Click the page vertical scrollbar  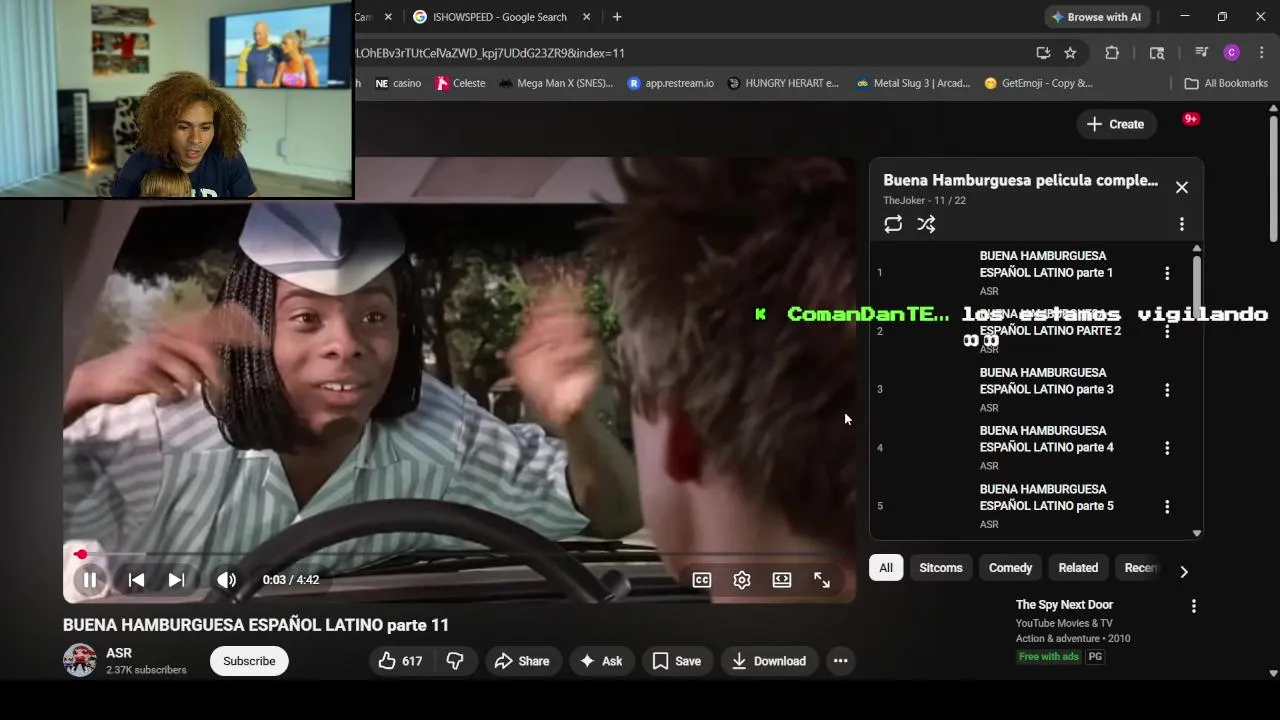pyautogui.click(x=1273, y=180)
